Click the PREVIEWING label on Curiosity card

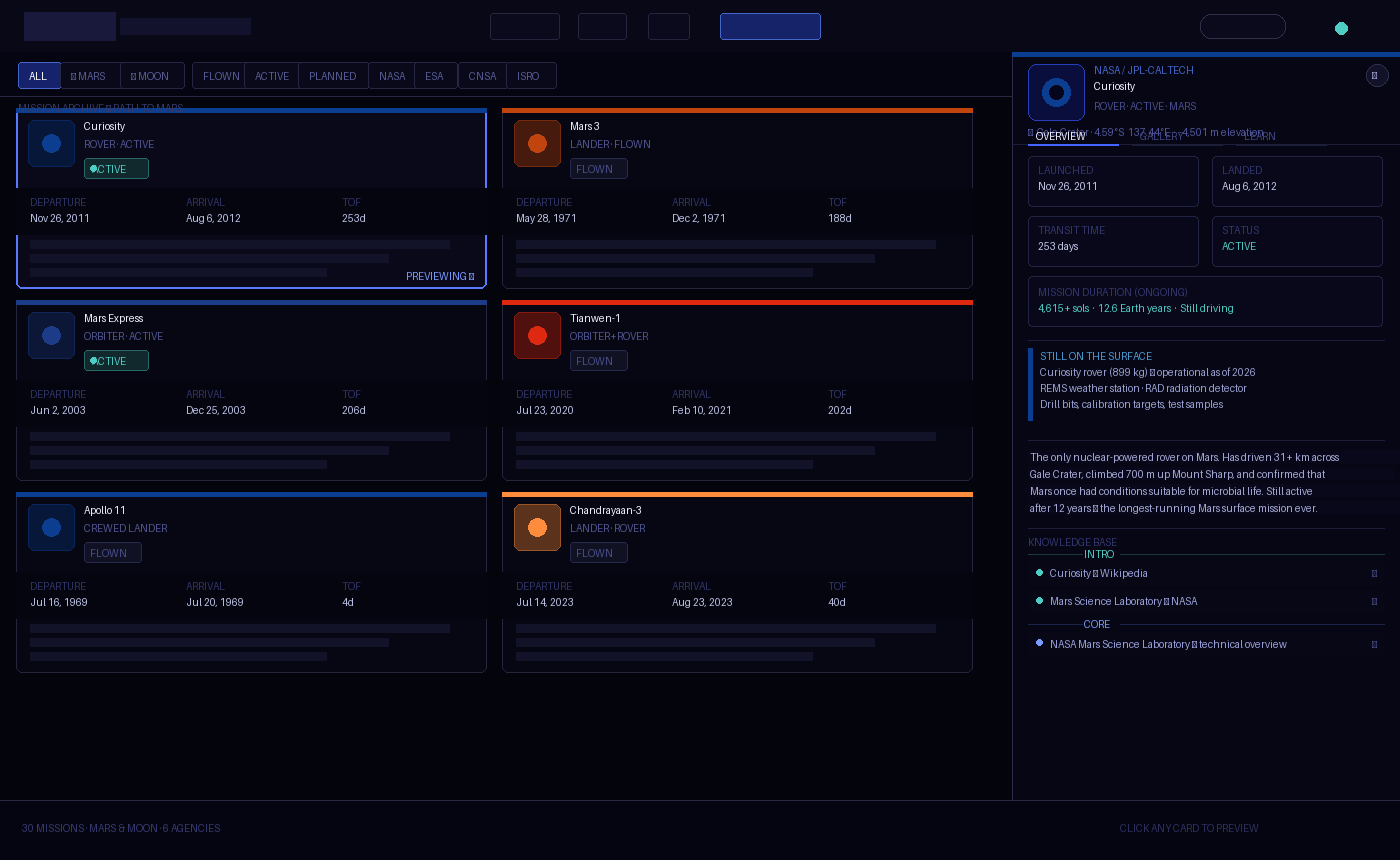pyautogui.click(x=440, y=276)
